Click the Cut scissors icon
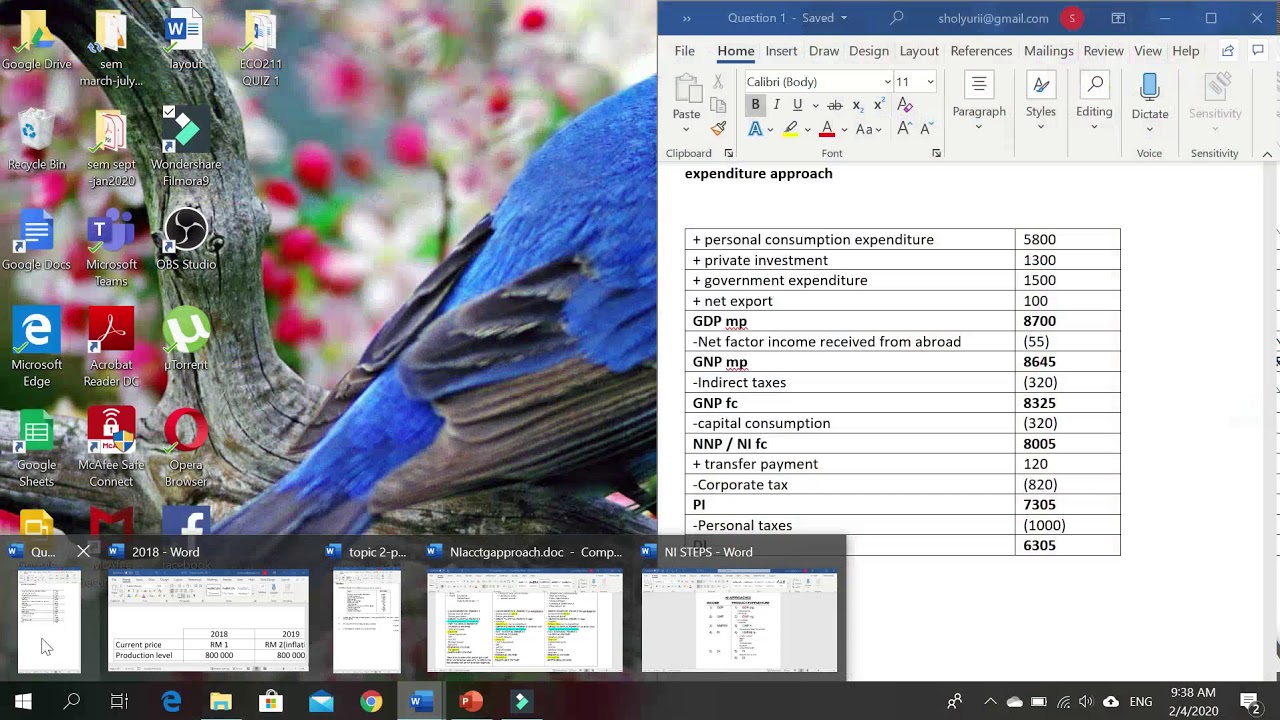 718,82
